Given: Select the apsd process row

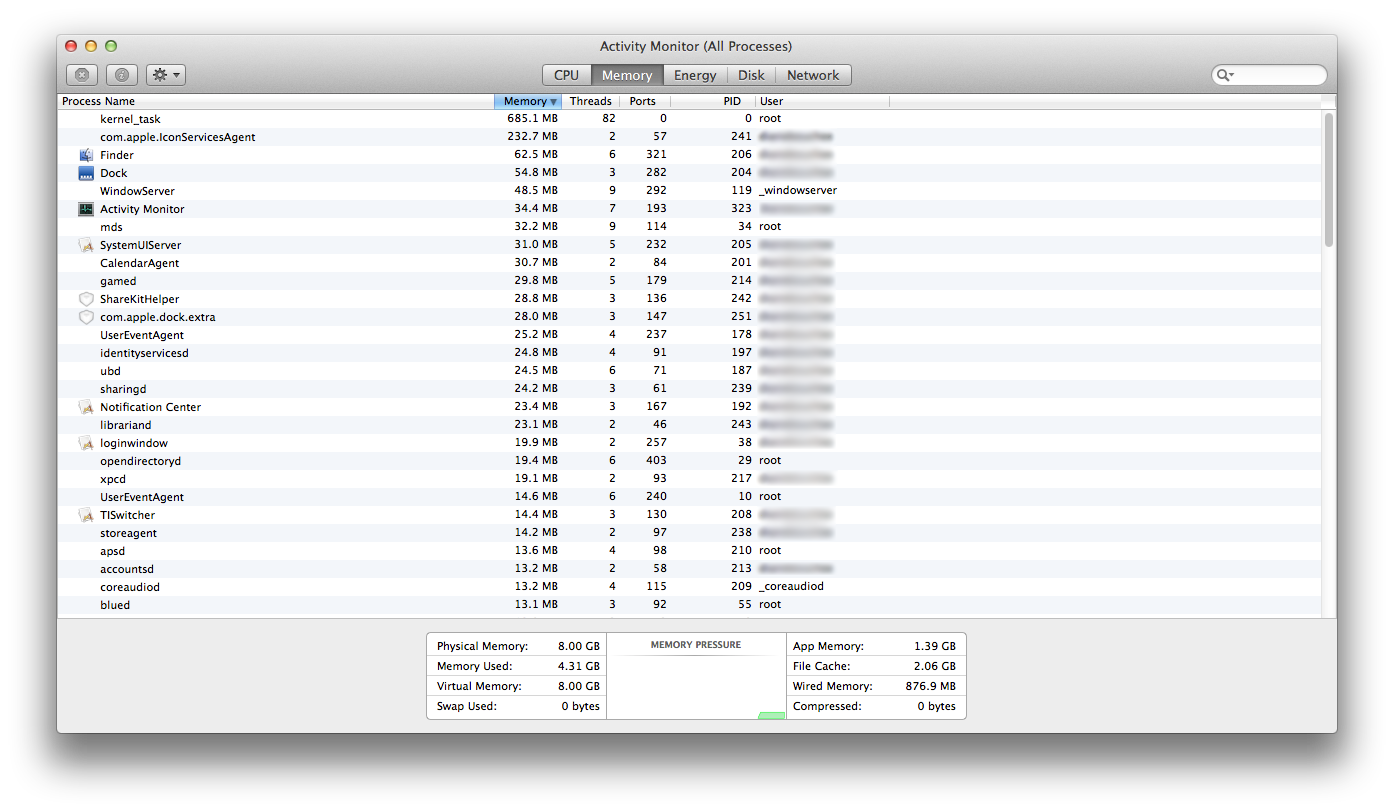Looking at the screenshot, I should click(690, 551).
